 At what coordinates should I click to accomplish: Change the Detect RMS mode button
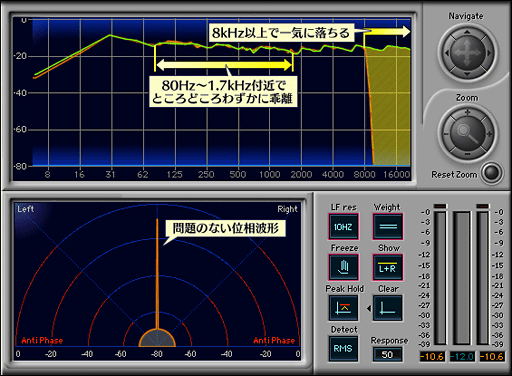[x=343, y=349]
